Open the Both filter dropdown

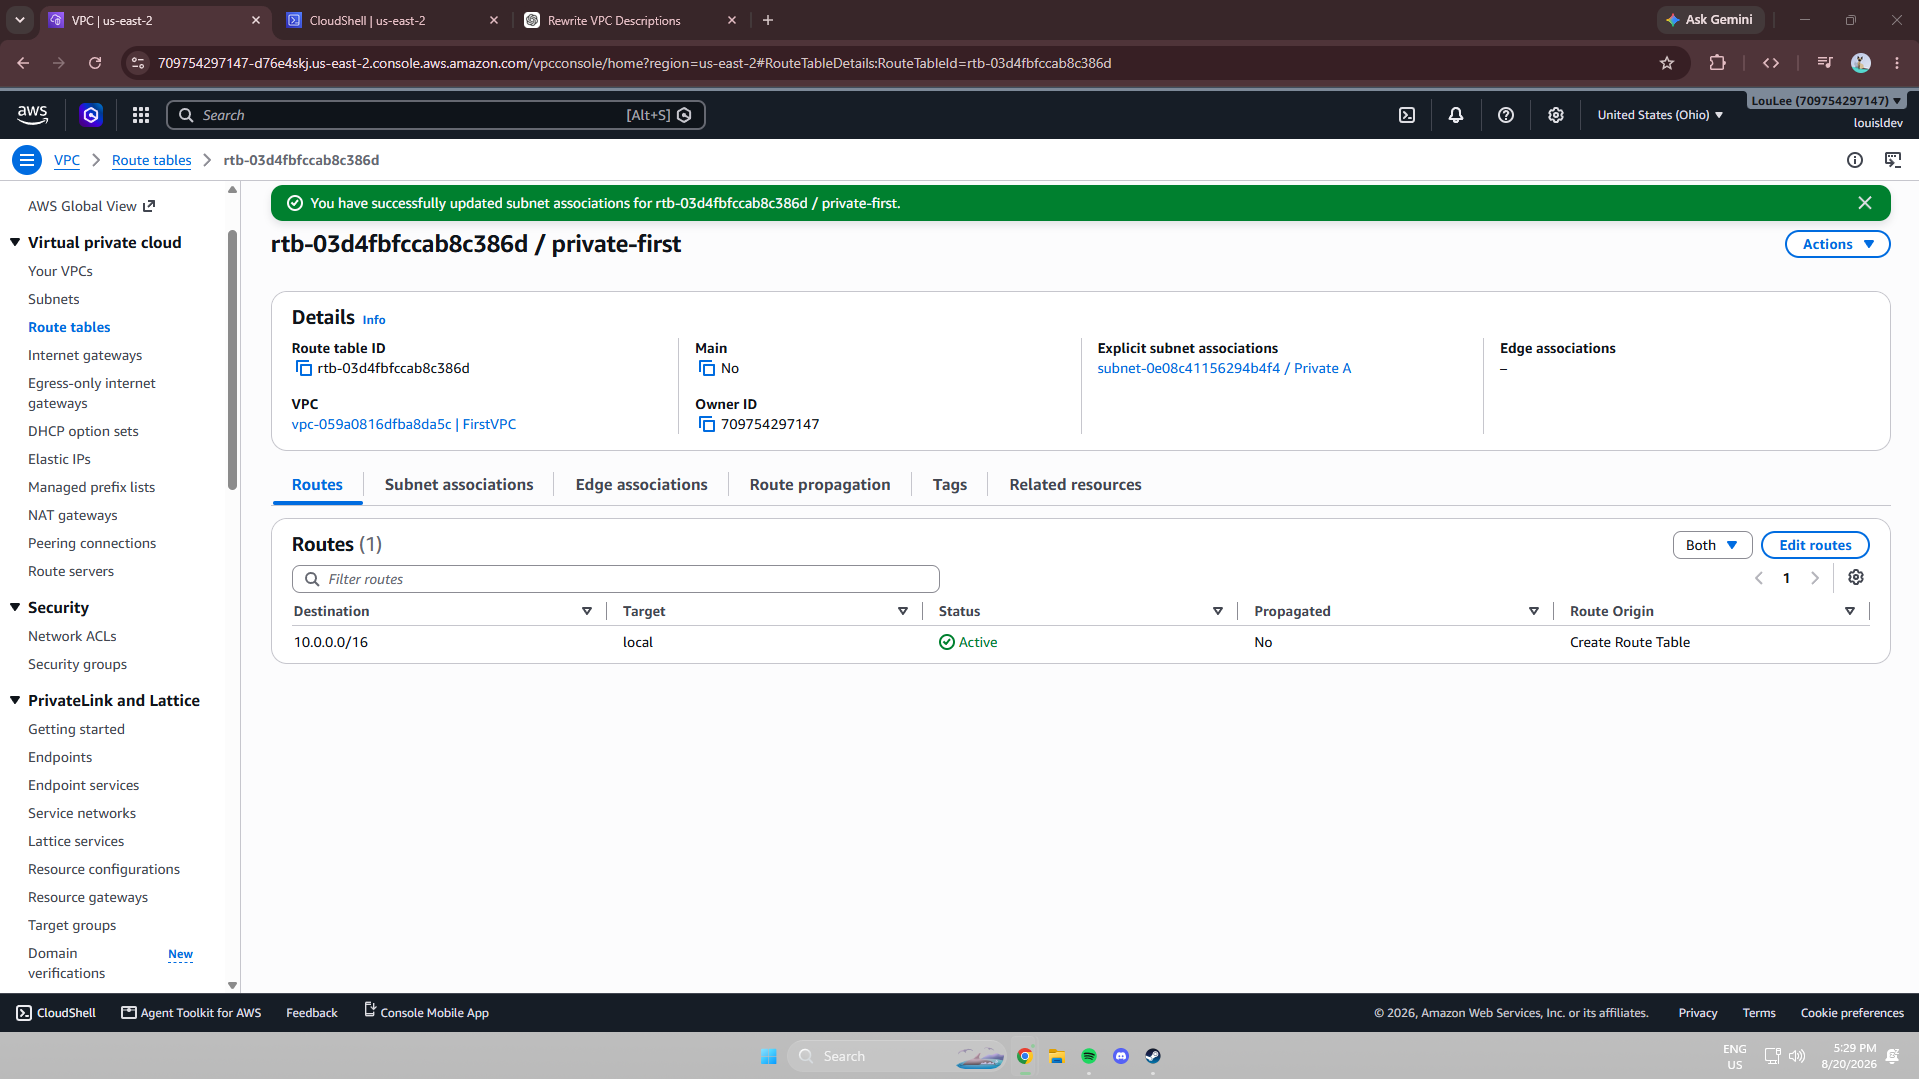coord(1712,545)
